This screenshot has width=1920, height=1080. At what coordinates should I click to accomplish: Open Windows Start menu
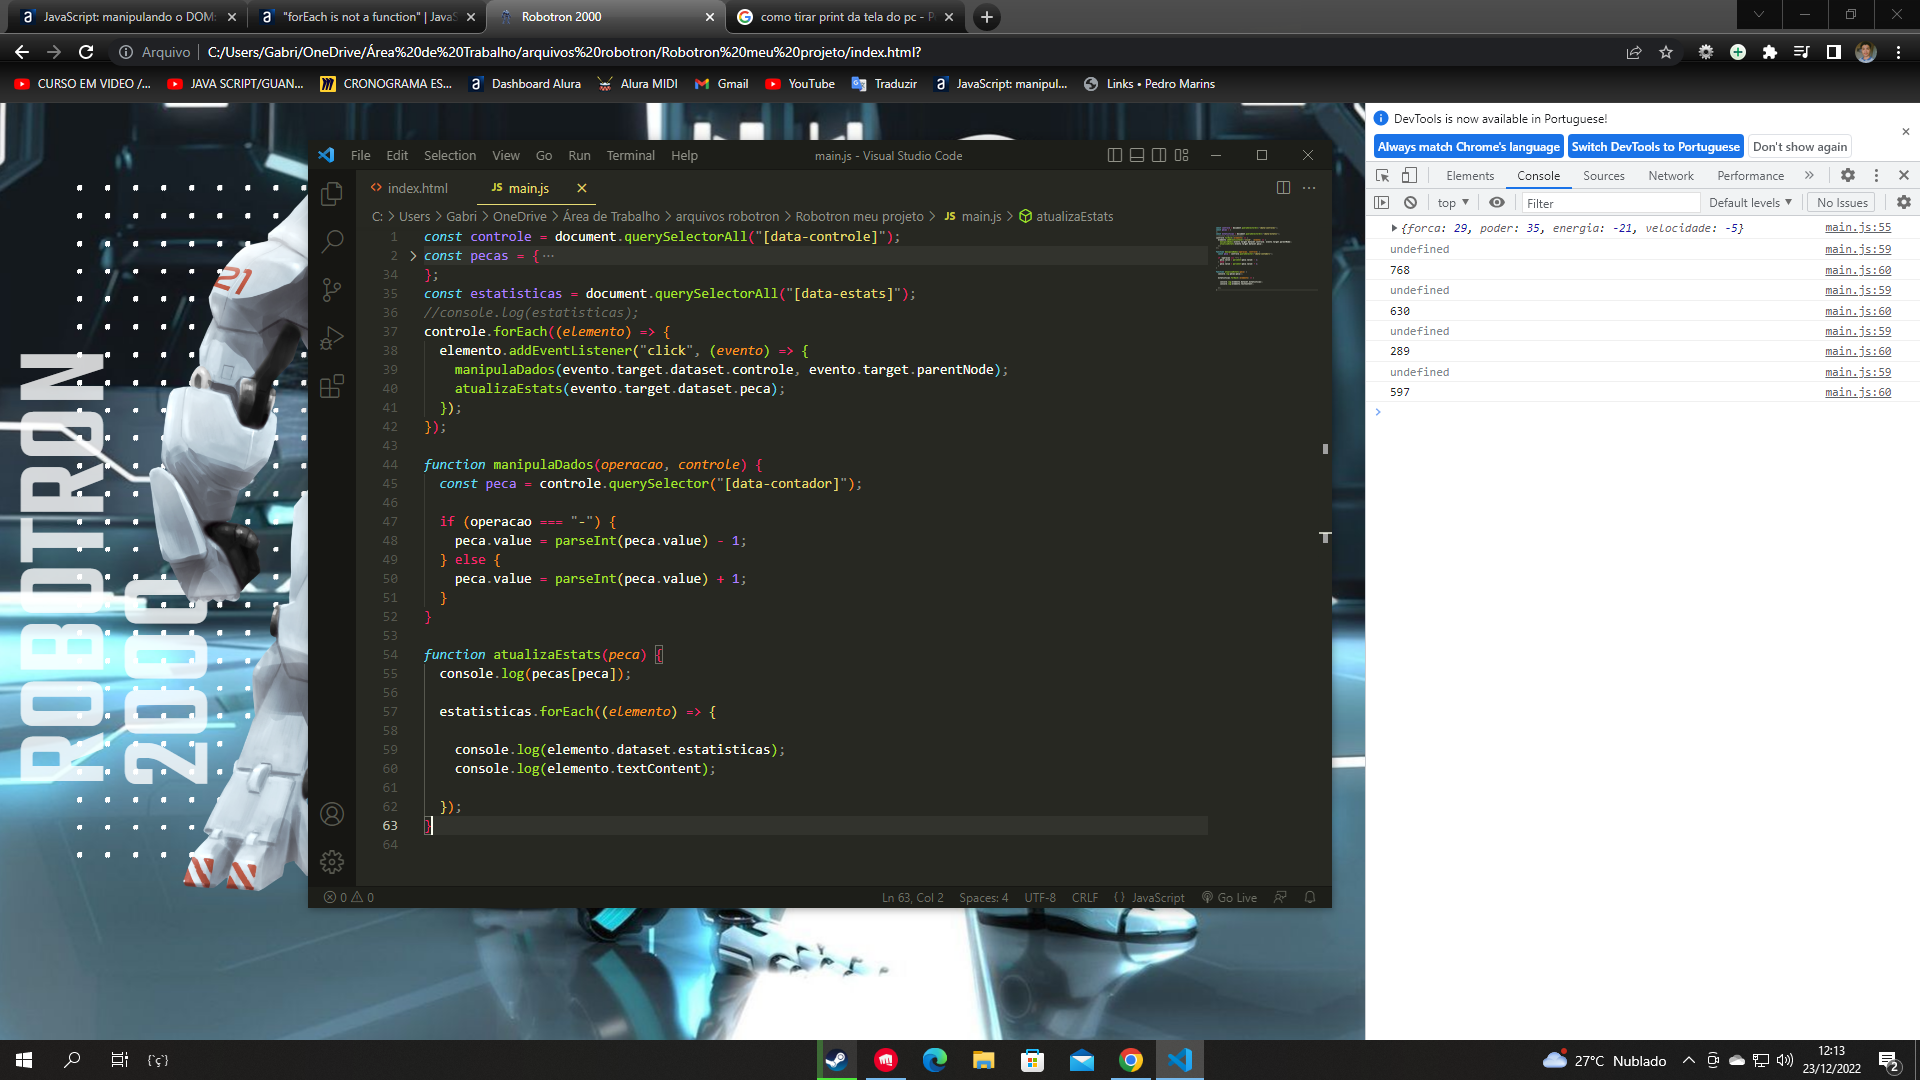click(x=24, y=1060)
